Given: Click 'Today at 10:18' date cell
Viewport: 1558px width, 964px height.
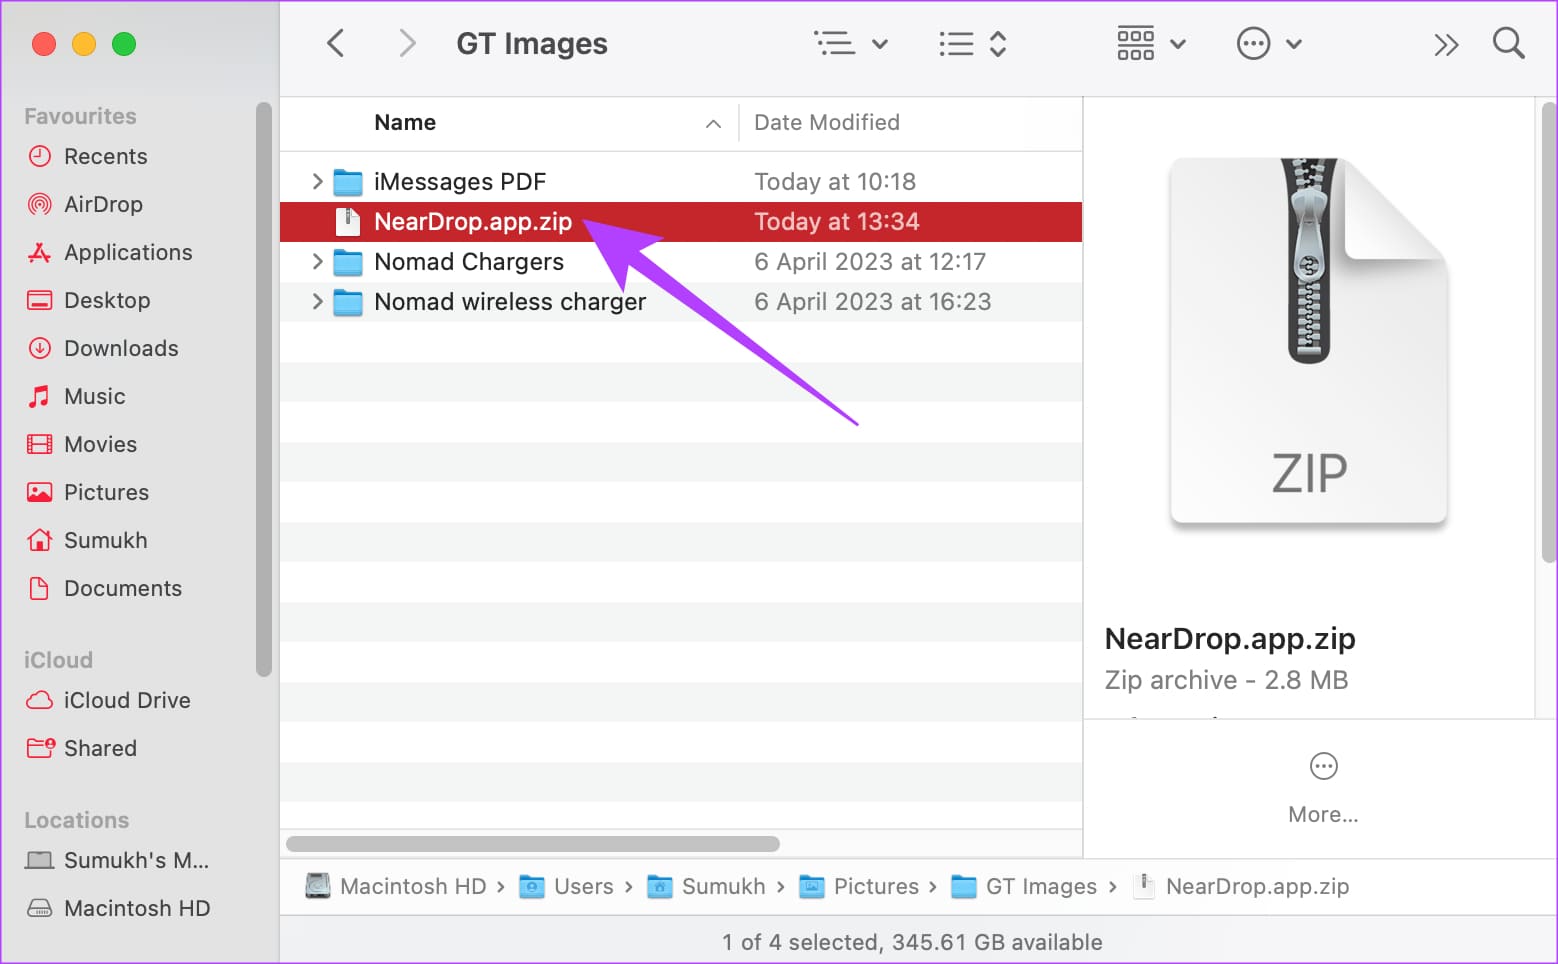Looking at the screenshot, I should pyautogui.click(x=835, y=181).
